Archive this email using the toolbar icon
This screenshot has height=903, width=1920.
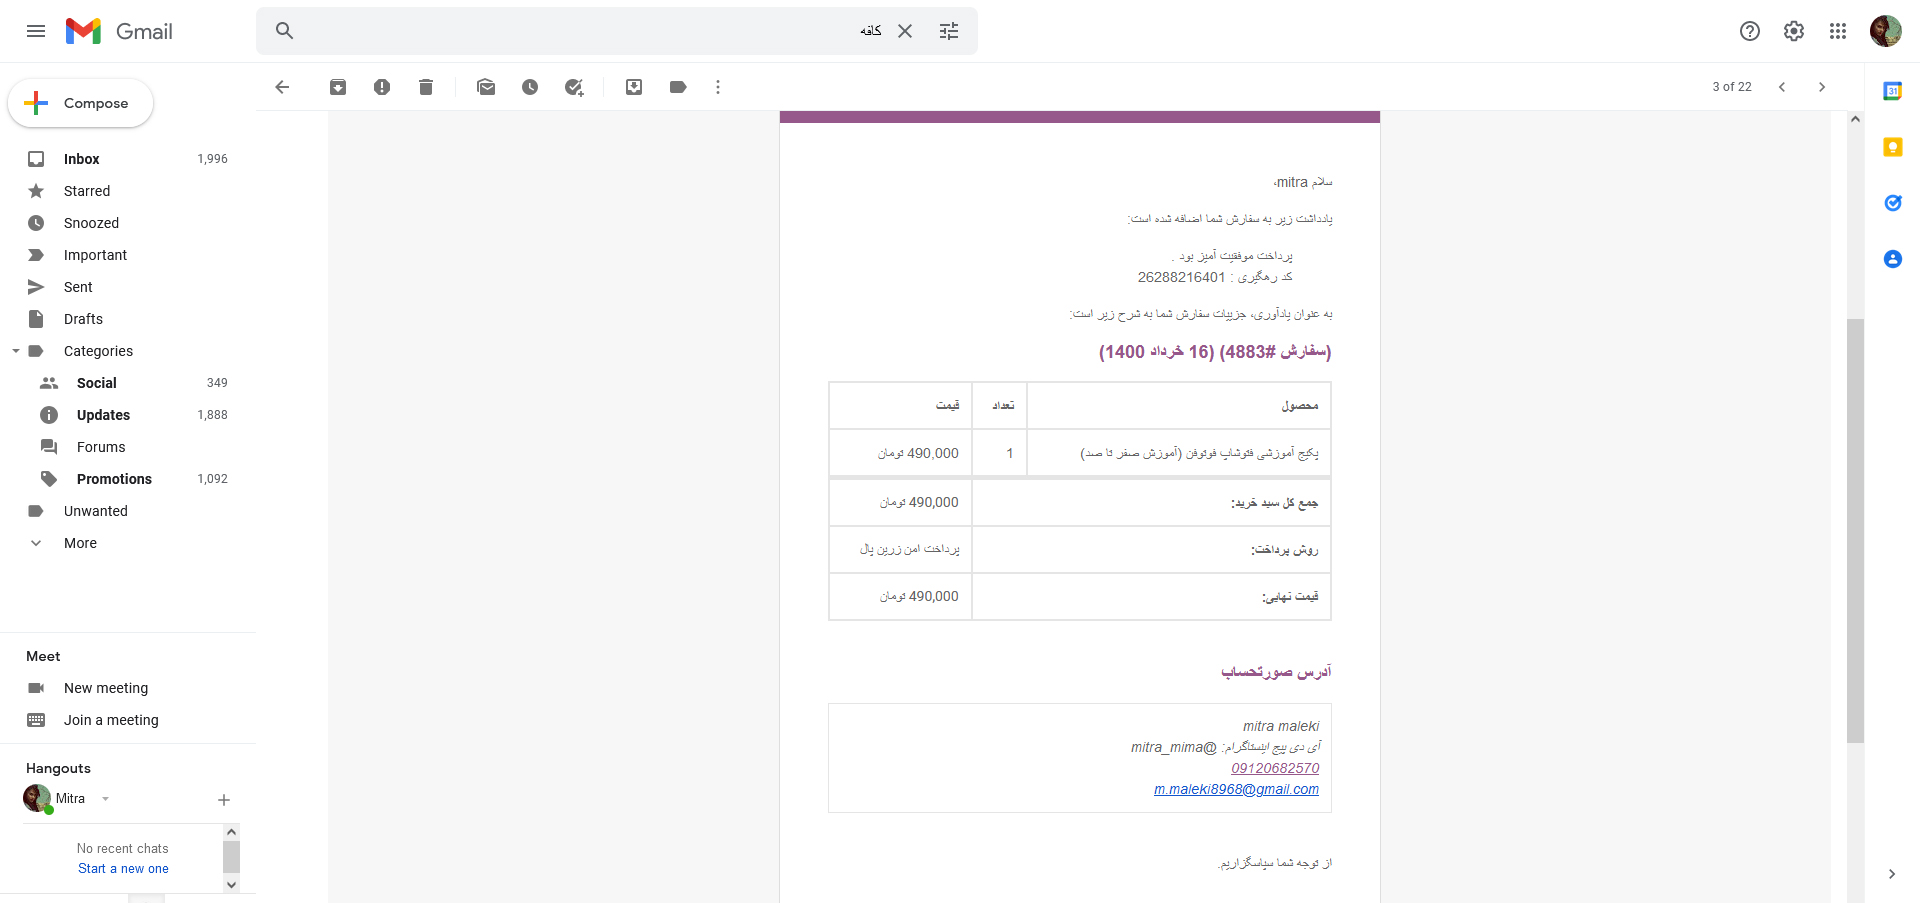tap(338, 87)
